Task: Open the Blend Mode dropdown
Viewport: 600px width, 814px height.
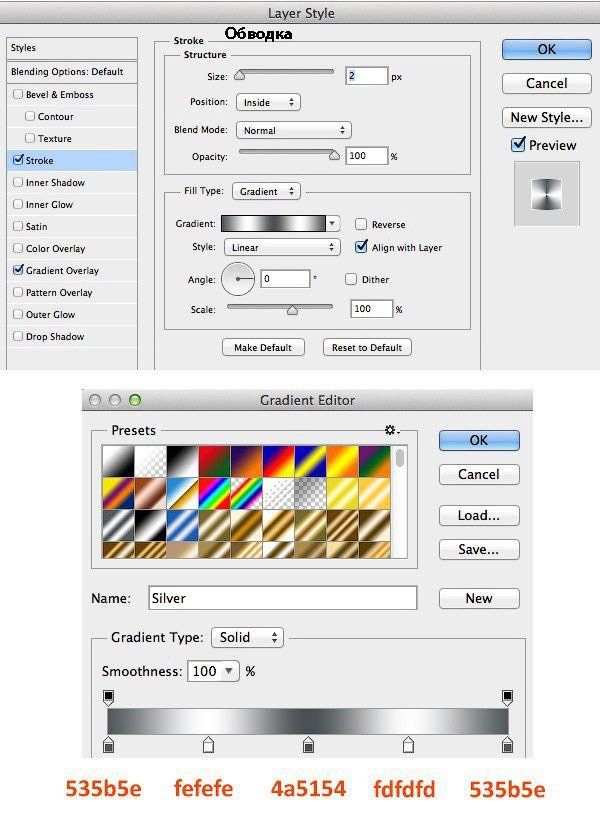Action: click(x=294, y=130)
